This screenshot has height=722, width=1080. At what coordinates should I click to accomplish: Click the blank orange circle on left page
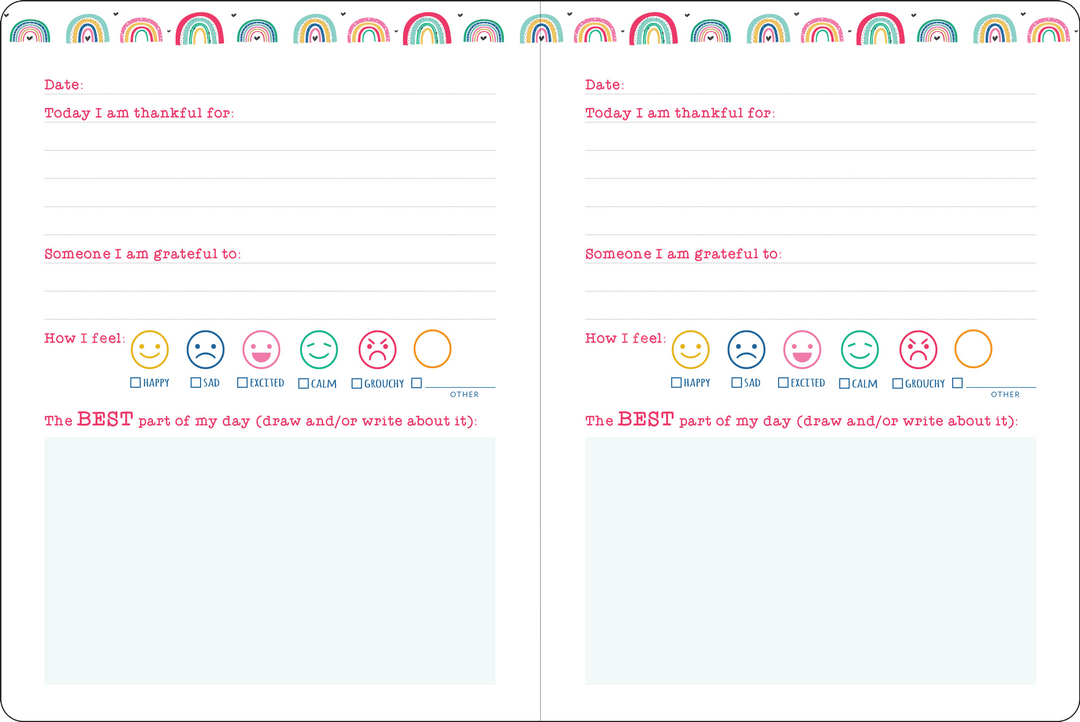click(432, 349)
